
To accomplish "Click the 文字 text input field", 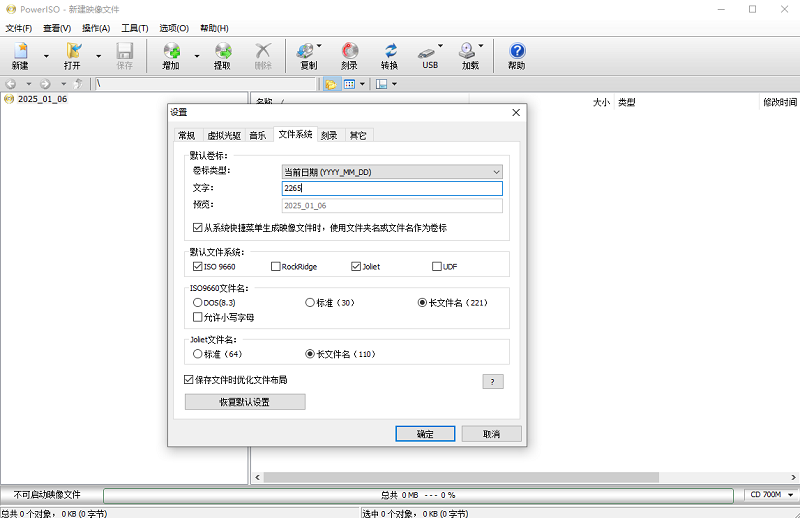I will click(x=392, y=188).
